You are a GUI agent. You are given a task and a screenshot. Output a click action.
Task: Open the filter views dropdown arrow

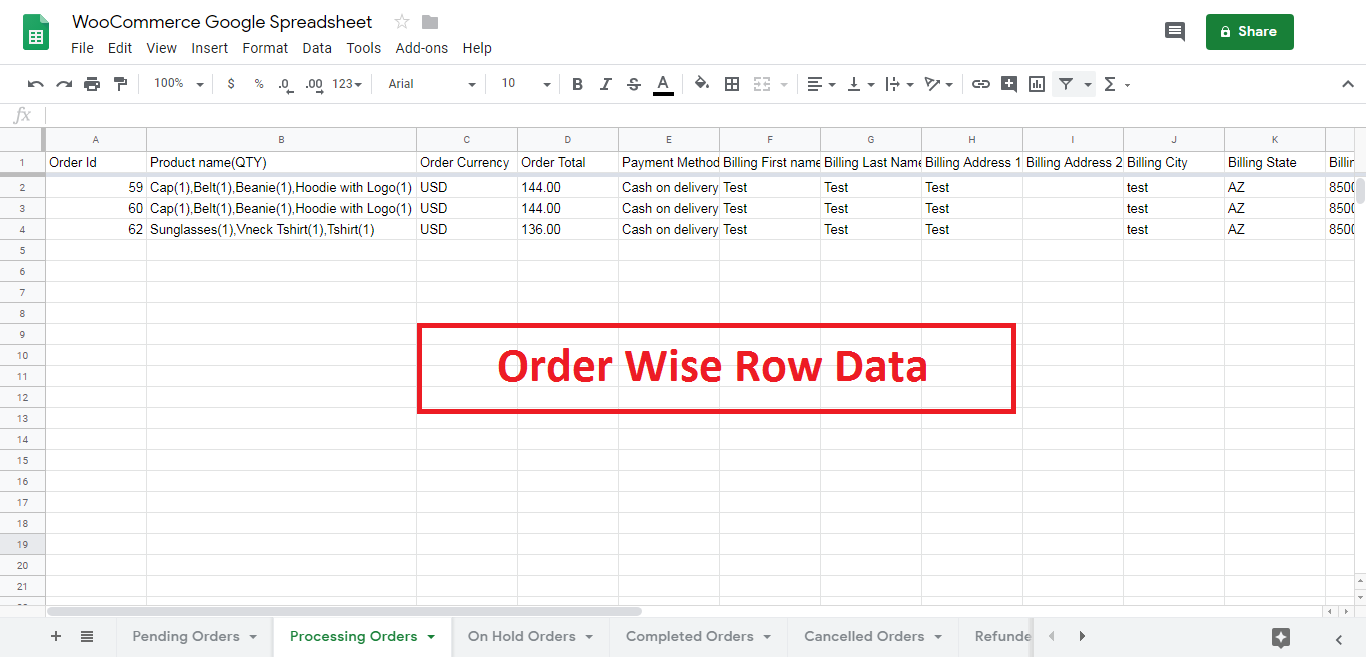click(x=1088, y=85)
